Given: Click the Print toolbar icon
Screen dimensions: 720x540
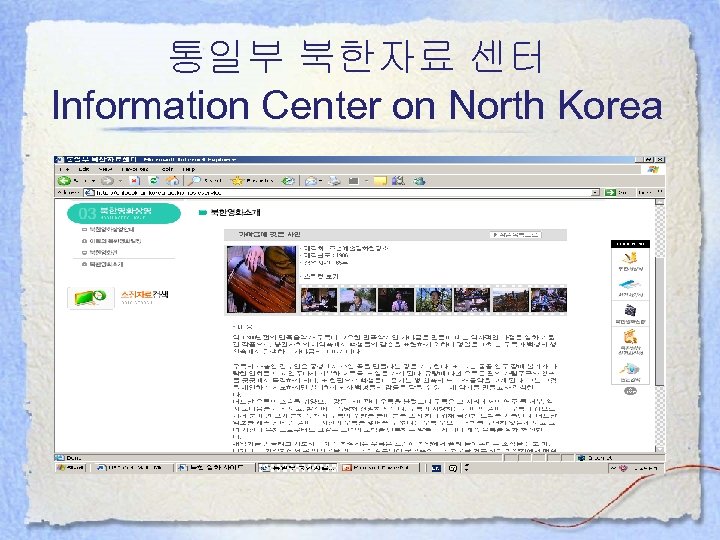Looking at the screenshot, I should [x=335, y=181].
